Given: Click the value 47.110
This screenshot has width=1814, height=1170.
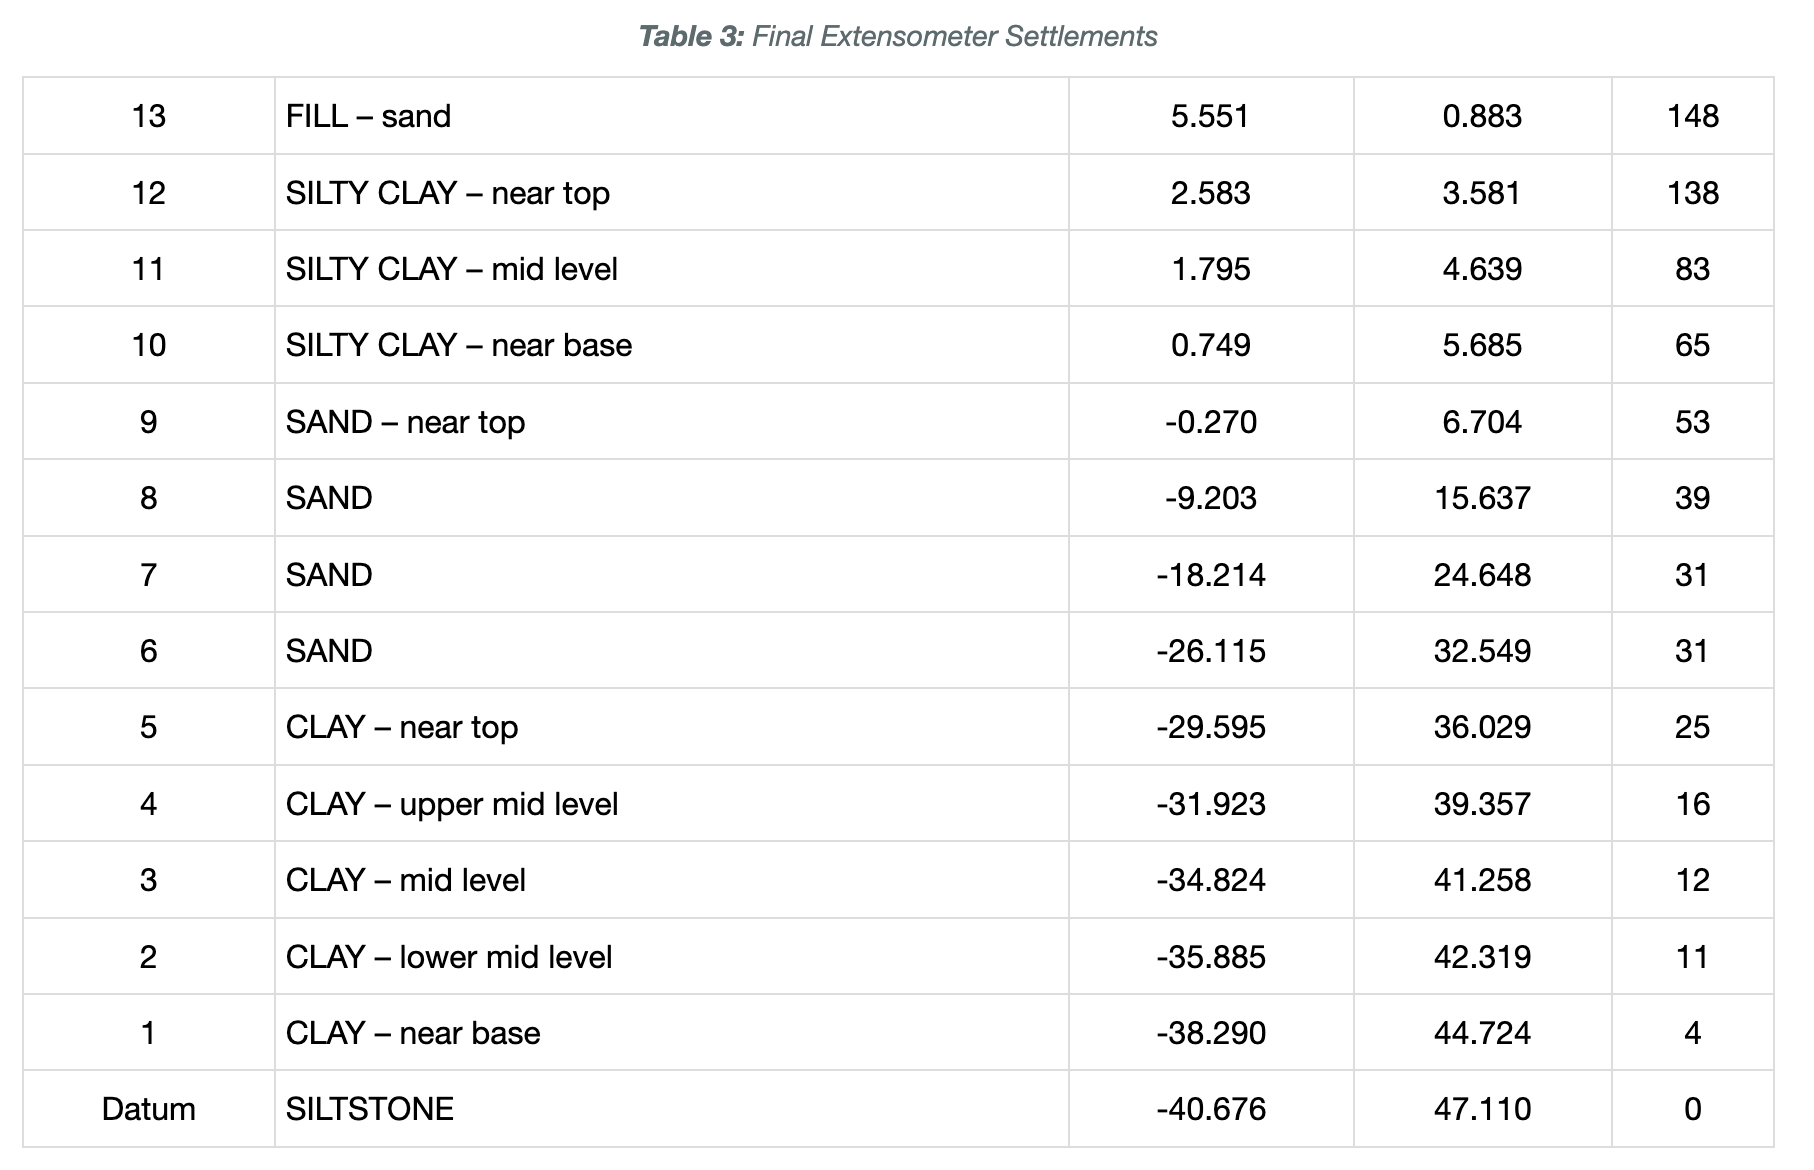Looking at the screenshot, I should 1482,1109.
